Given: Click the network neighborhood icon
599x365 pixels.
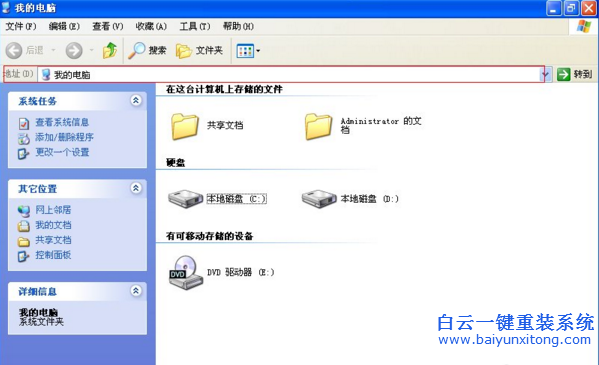Looking at the screenshot, I should 24,211.
